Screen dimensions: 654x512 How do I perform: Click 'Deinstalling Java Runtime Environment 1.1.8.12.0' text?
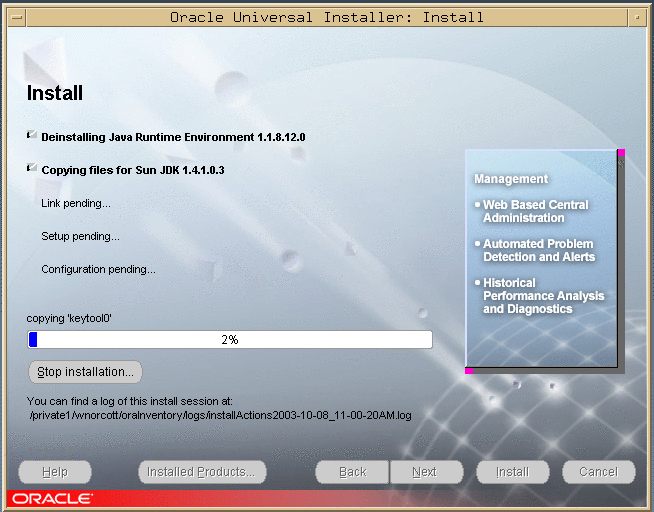[173, 137]
